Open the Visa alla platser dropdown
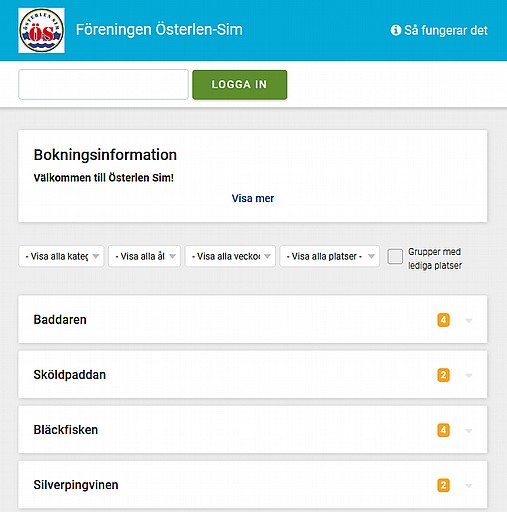The image size is (507, 512). point(330,256)
